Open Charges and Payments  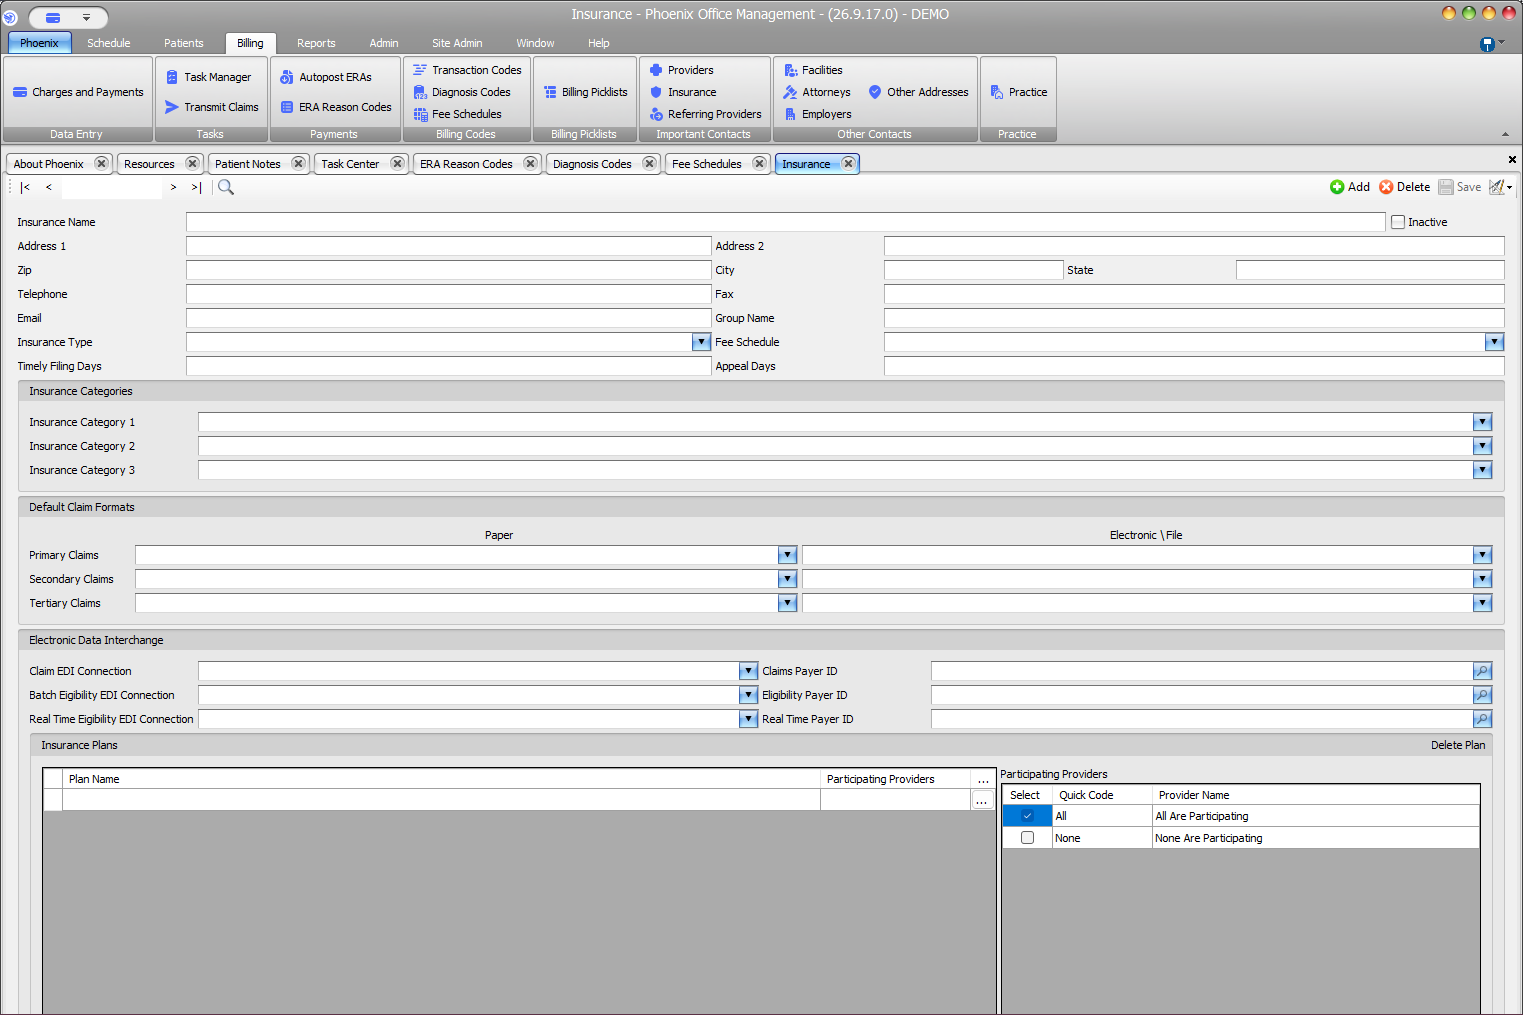(x=78, y=92)
